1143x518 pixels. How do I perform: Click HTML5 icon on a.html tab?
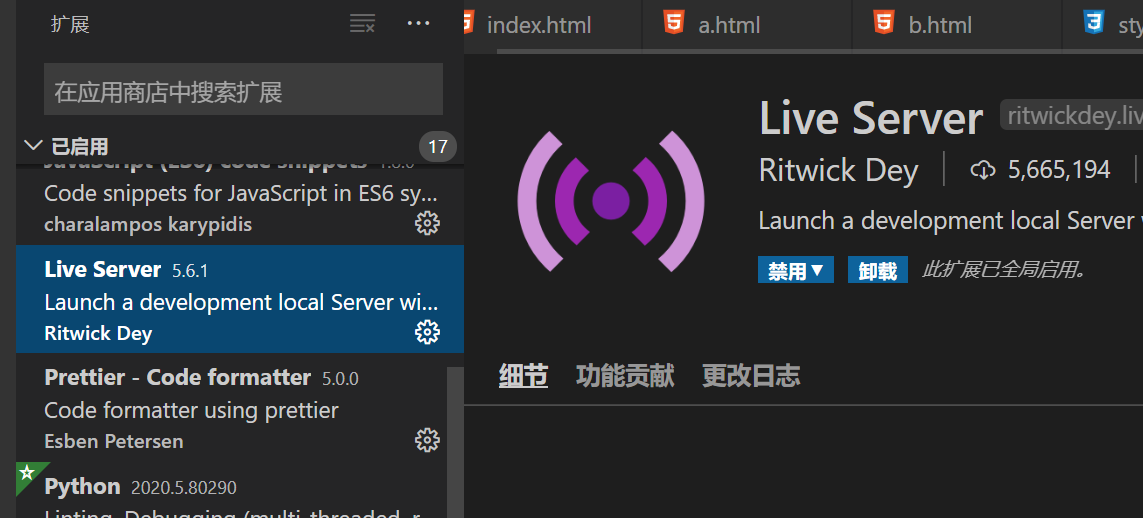(x=674, y=23)
